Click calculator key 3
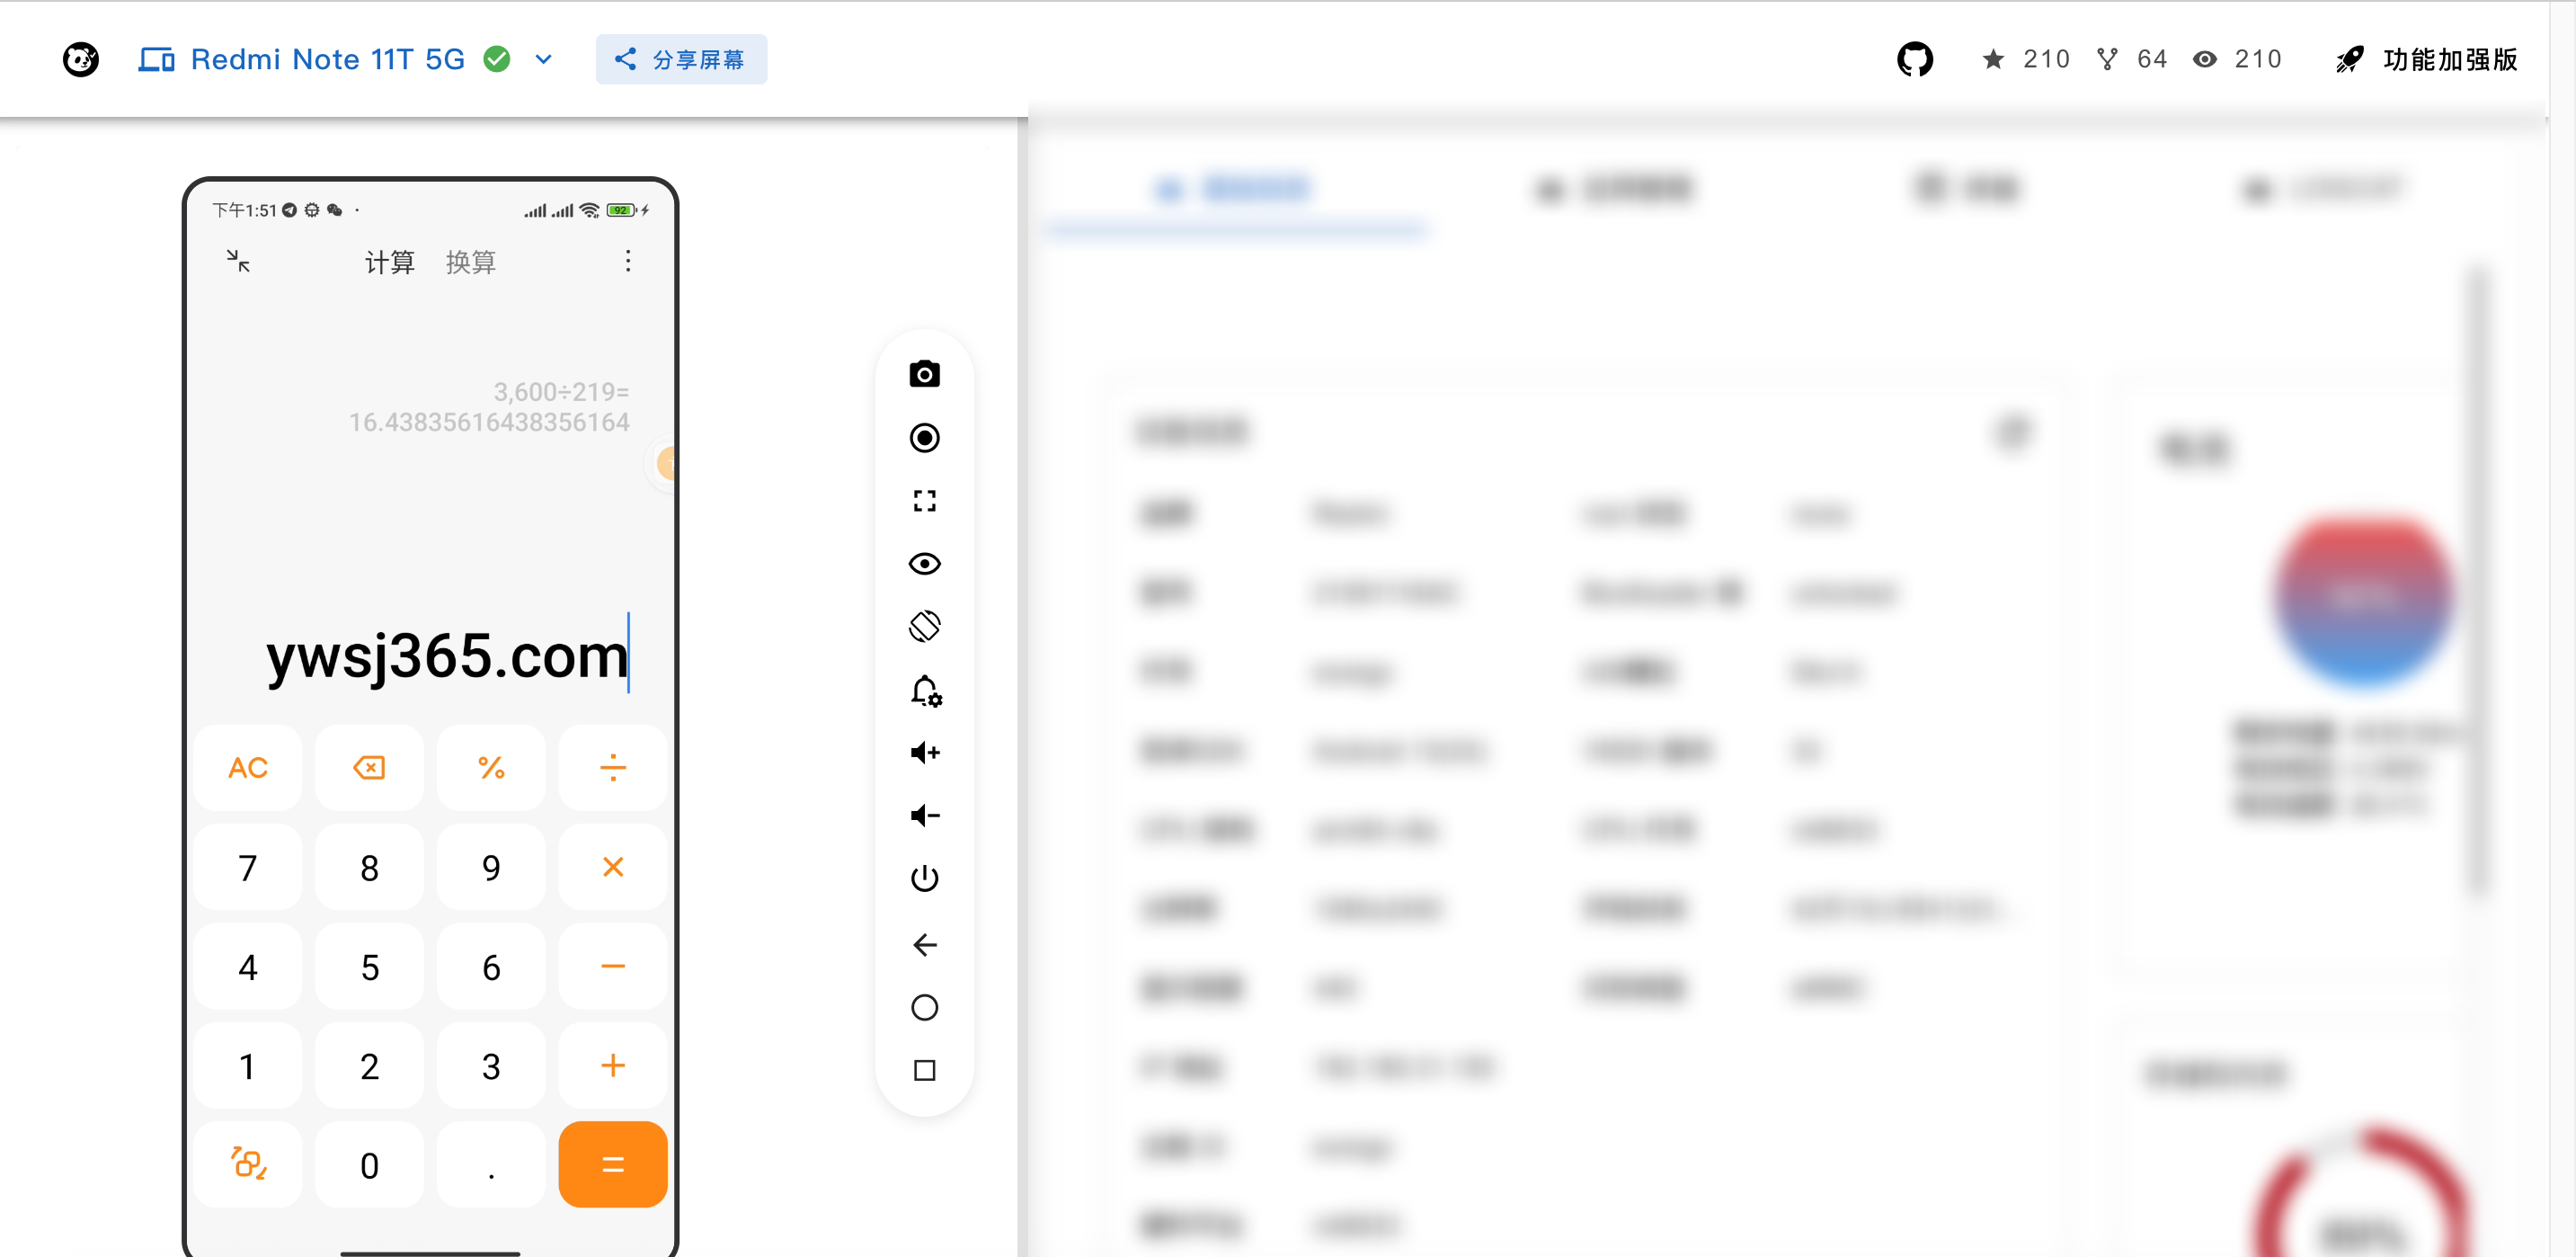2576x1257 pixels. (x=491, y=1065)
